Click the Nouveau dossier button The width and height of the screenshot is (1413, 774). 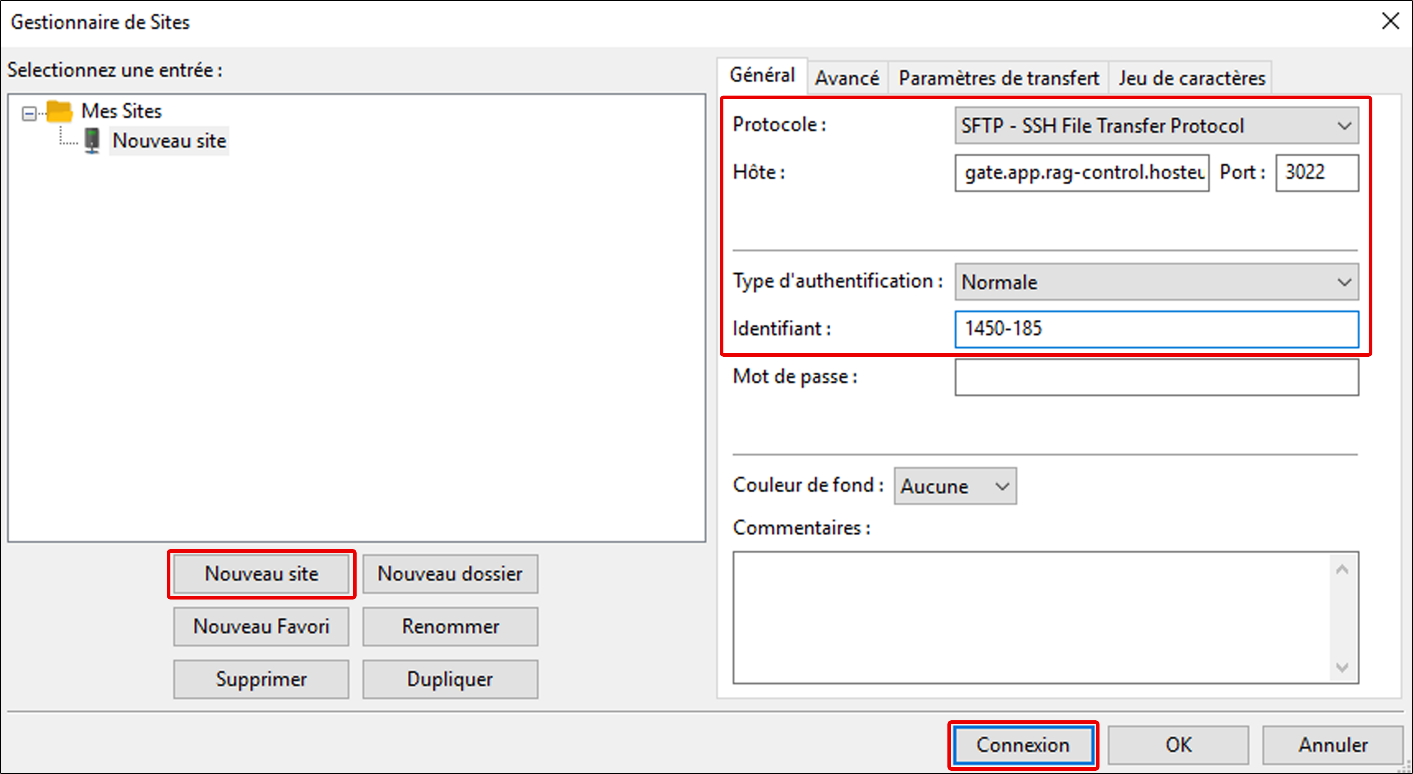450,574
